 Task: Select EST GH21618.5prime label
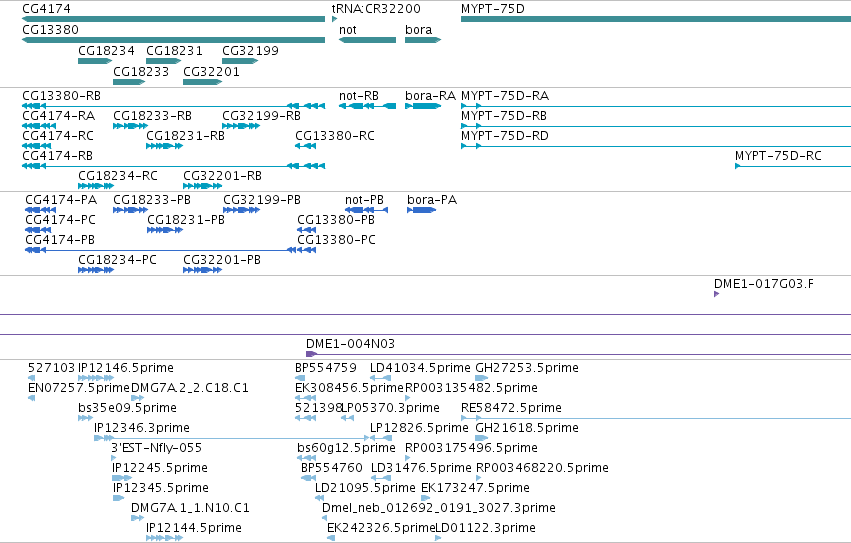click(527, 428)
